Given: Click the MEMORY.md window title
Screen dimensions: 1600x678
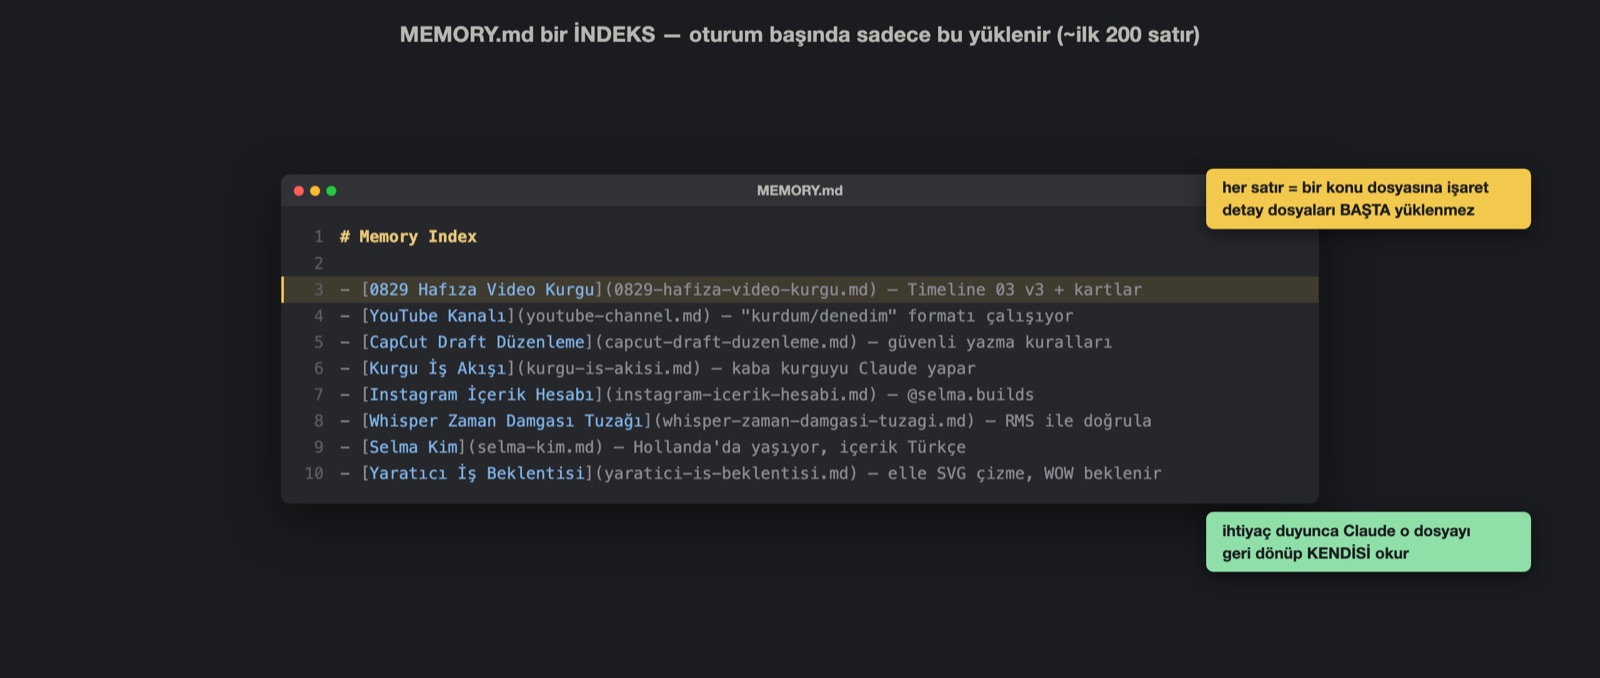Looking at the screenshot, I should (x=799, y=190).
